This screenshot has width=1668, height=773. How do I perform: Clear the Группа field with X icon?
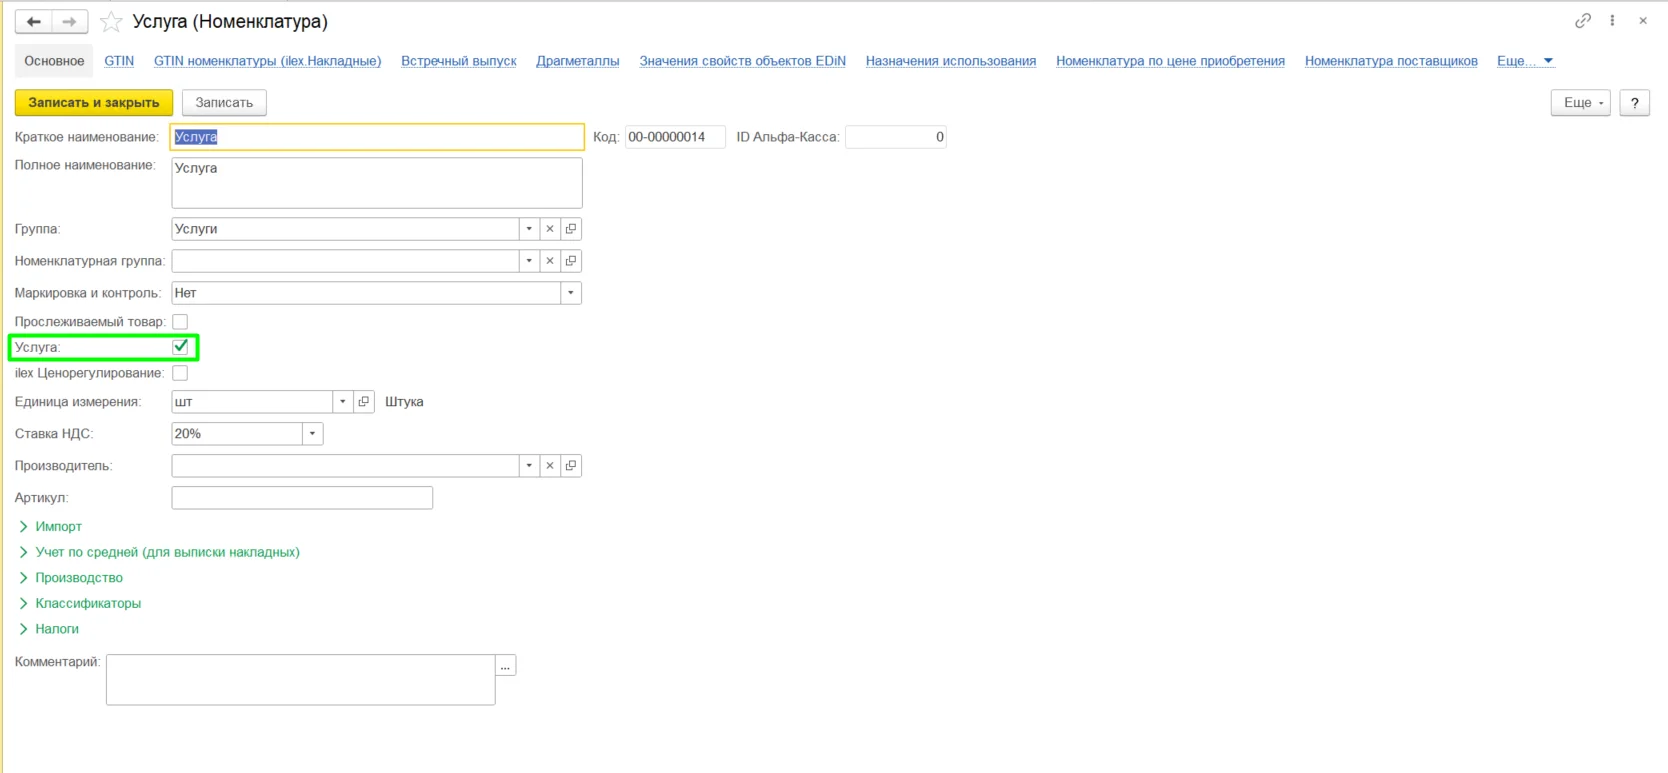pos(550,229)
